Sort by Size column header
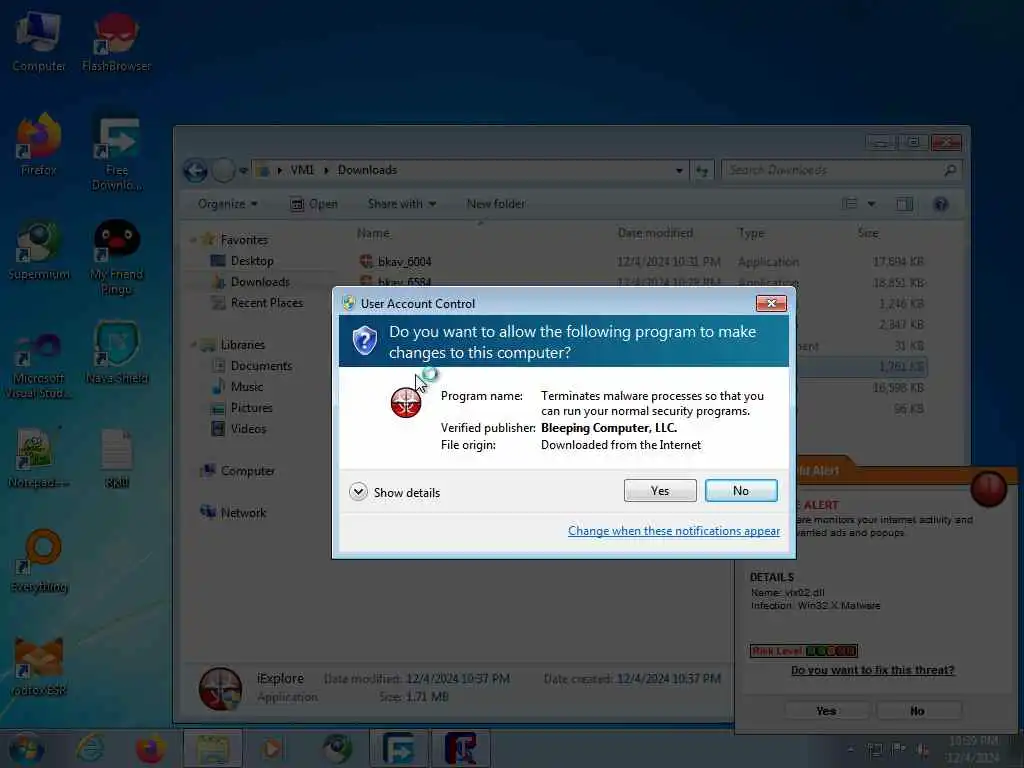The width and height of the screenshot is (1024, 768). tap(868, 233)
